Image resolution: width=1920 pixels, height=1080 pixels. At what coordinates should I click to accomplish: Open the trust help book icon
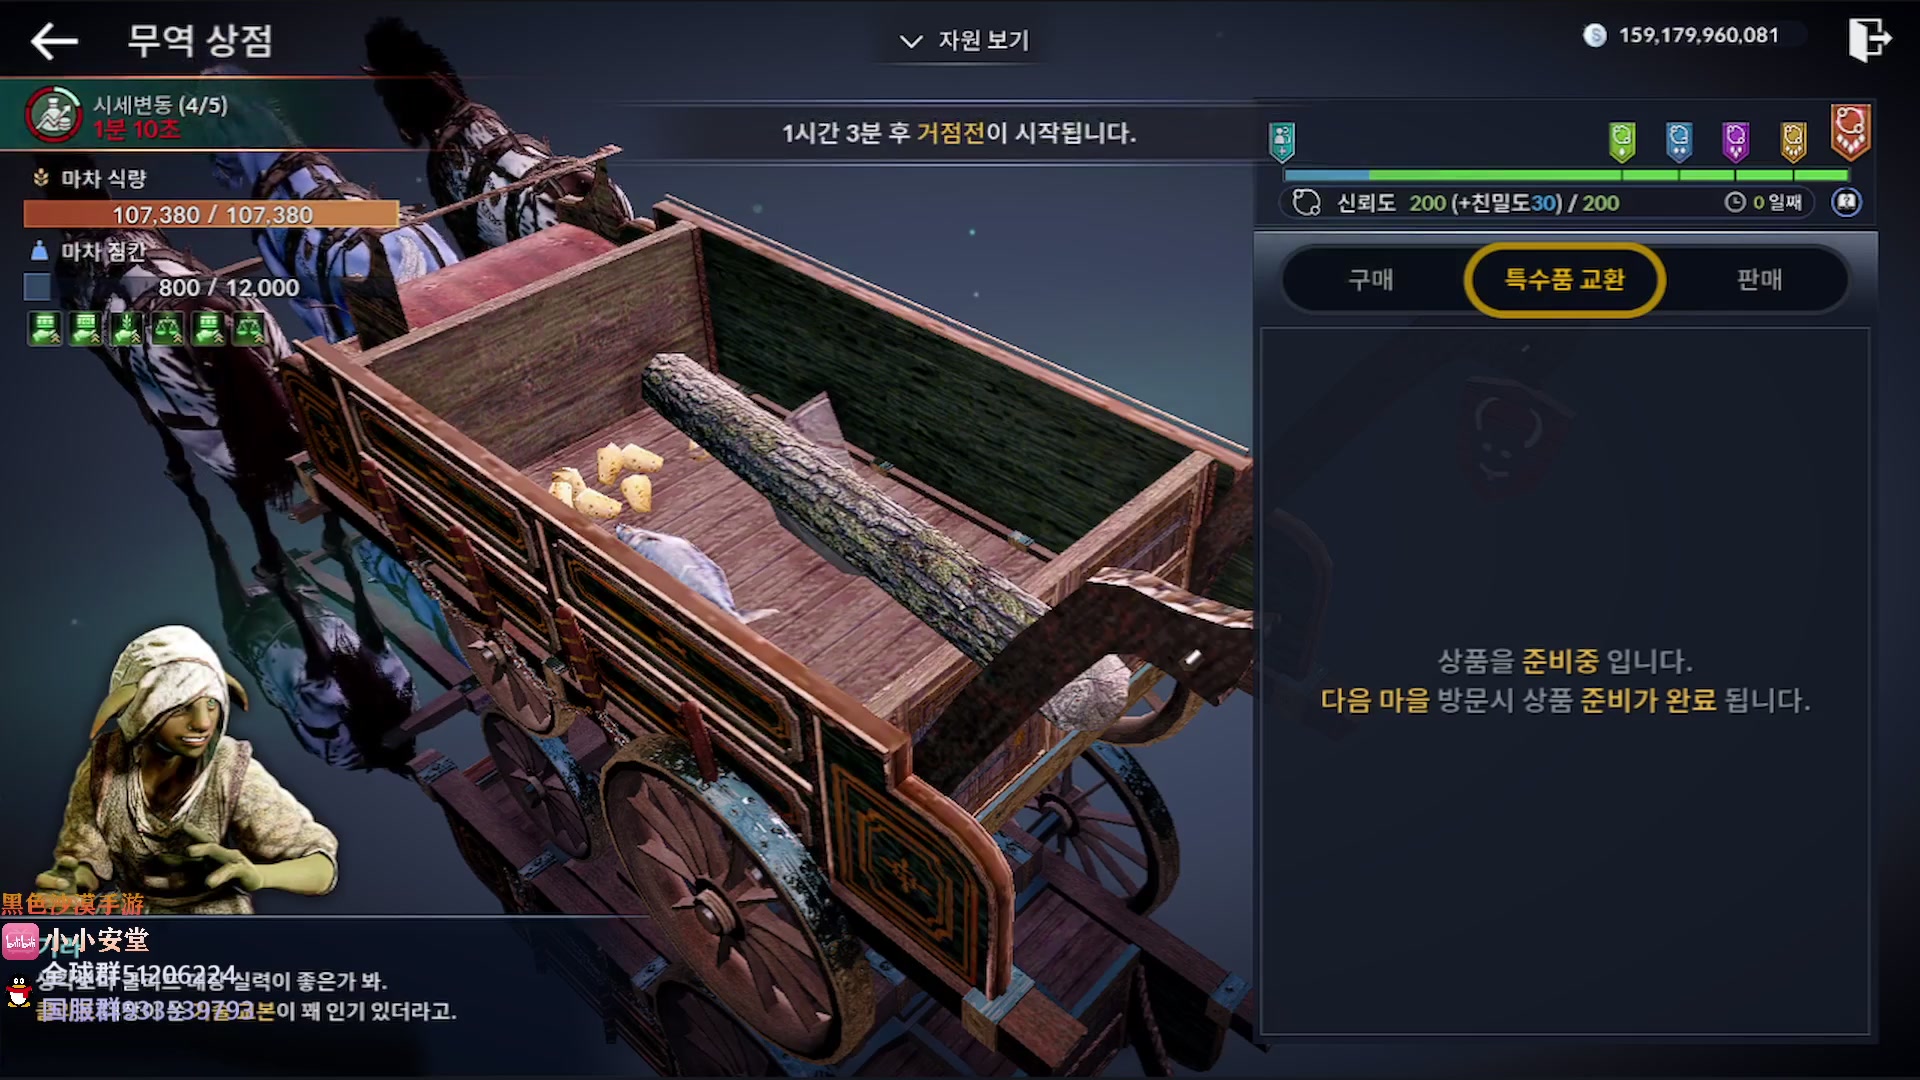pyautogui.click(x=1846, y=203)
